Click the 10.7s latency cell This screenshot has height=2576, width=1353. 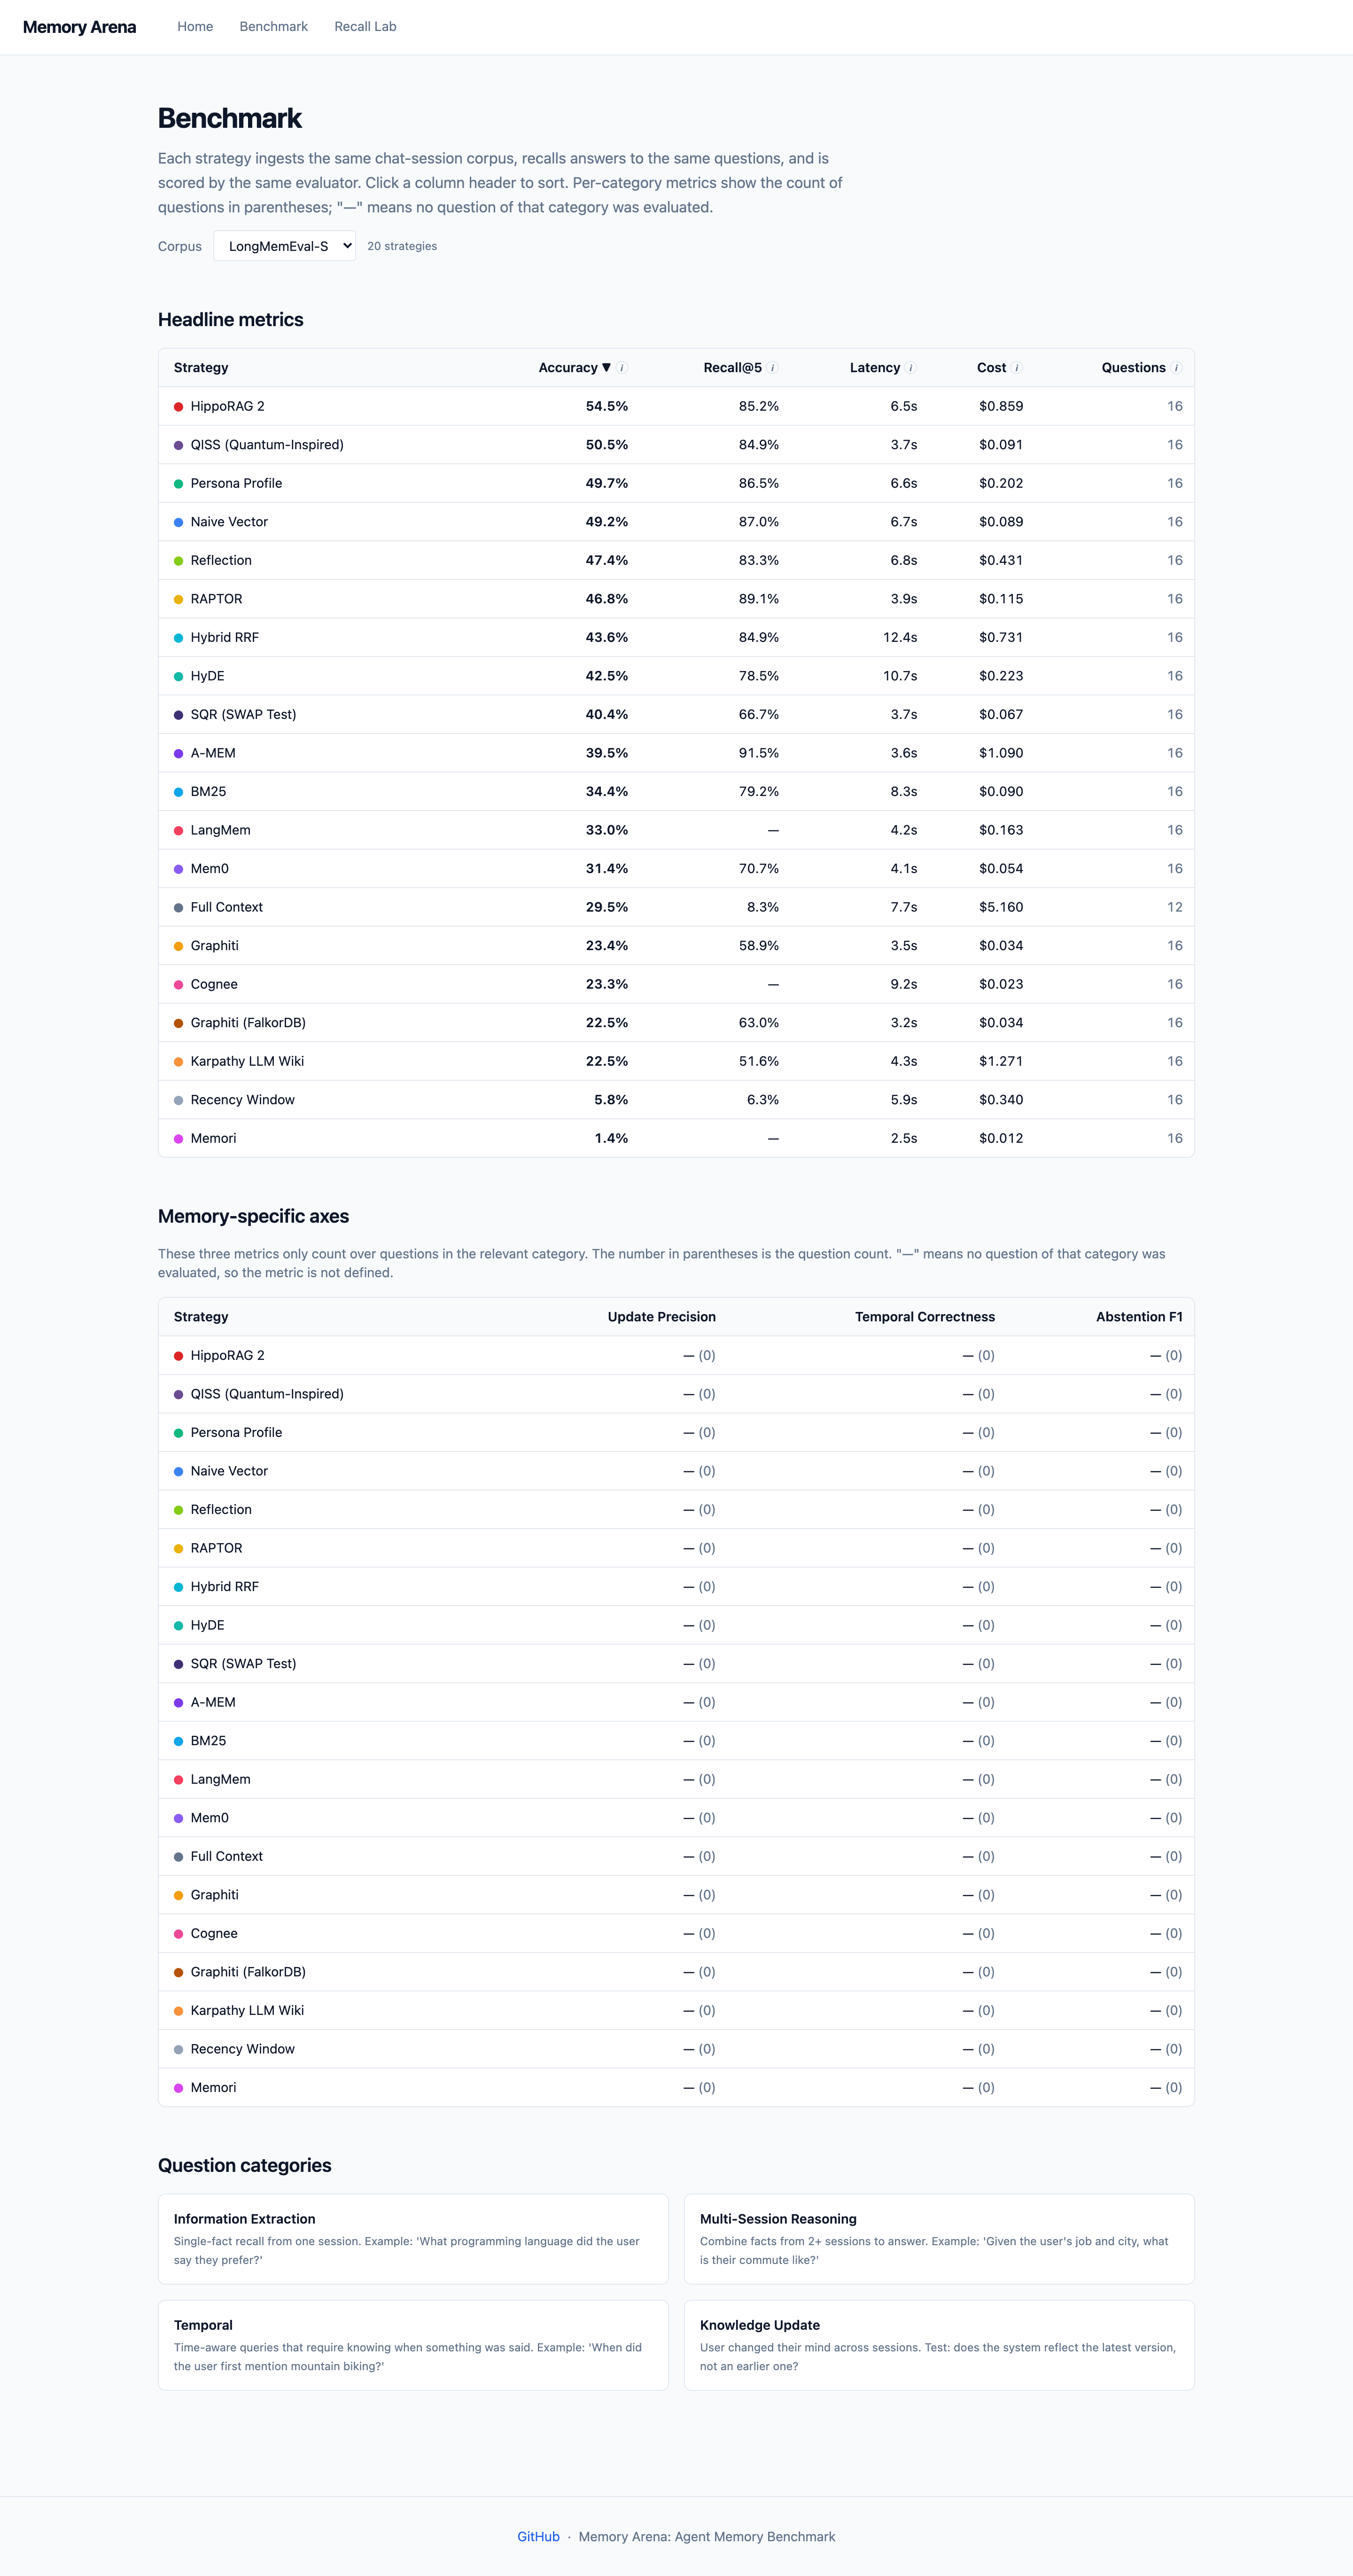click(x=900, y=676)
